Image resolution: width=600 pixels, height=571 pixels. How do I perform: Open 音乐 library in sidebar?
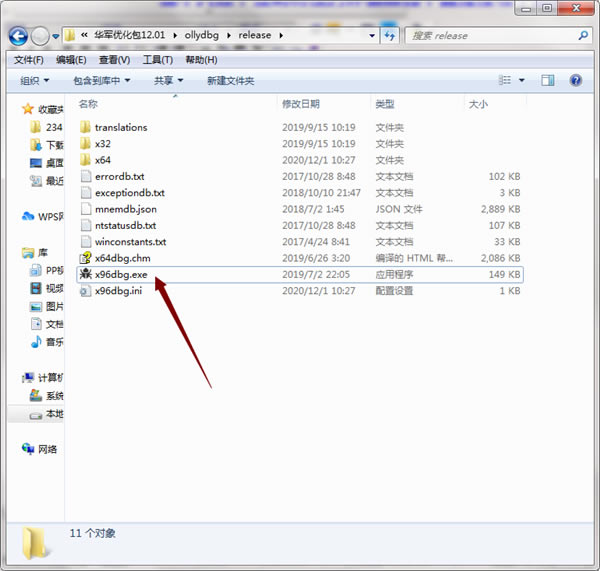pyautogui.click(x=55, y=342)
